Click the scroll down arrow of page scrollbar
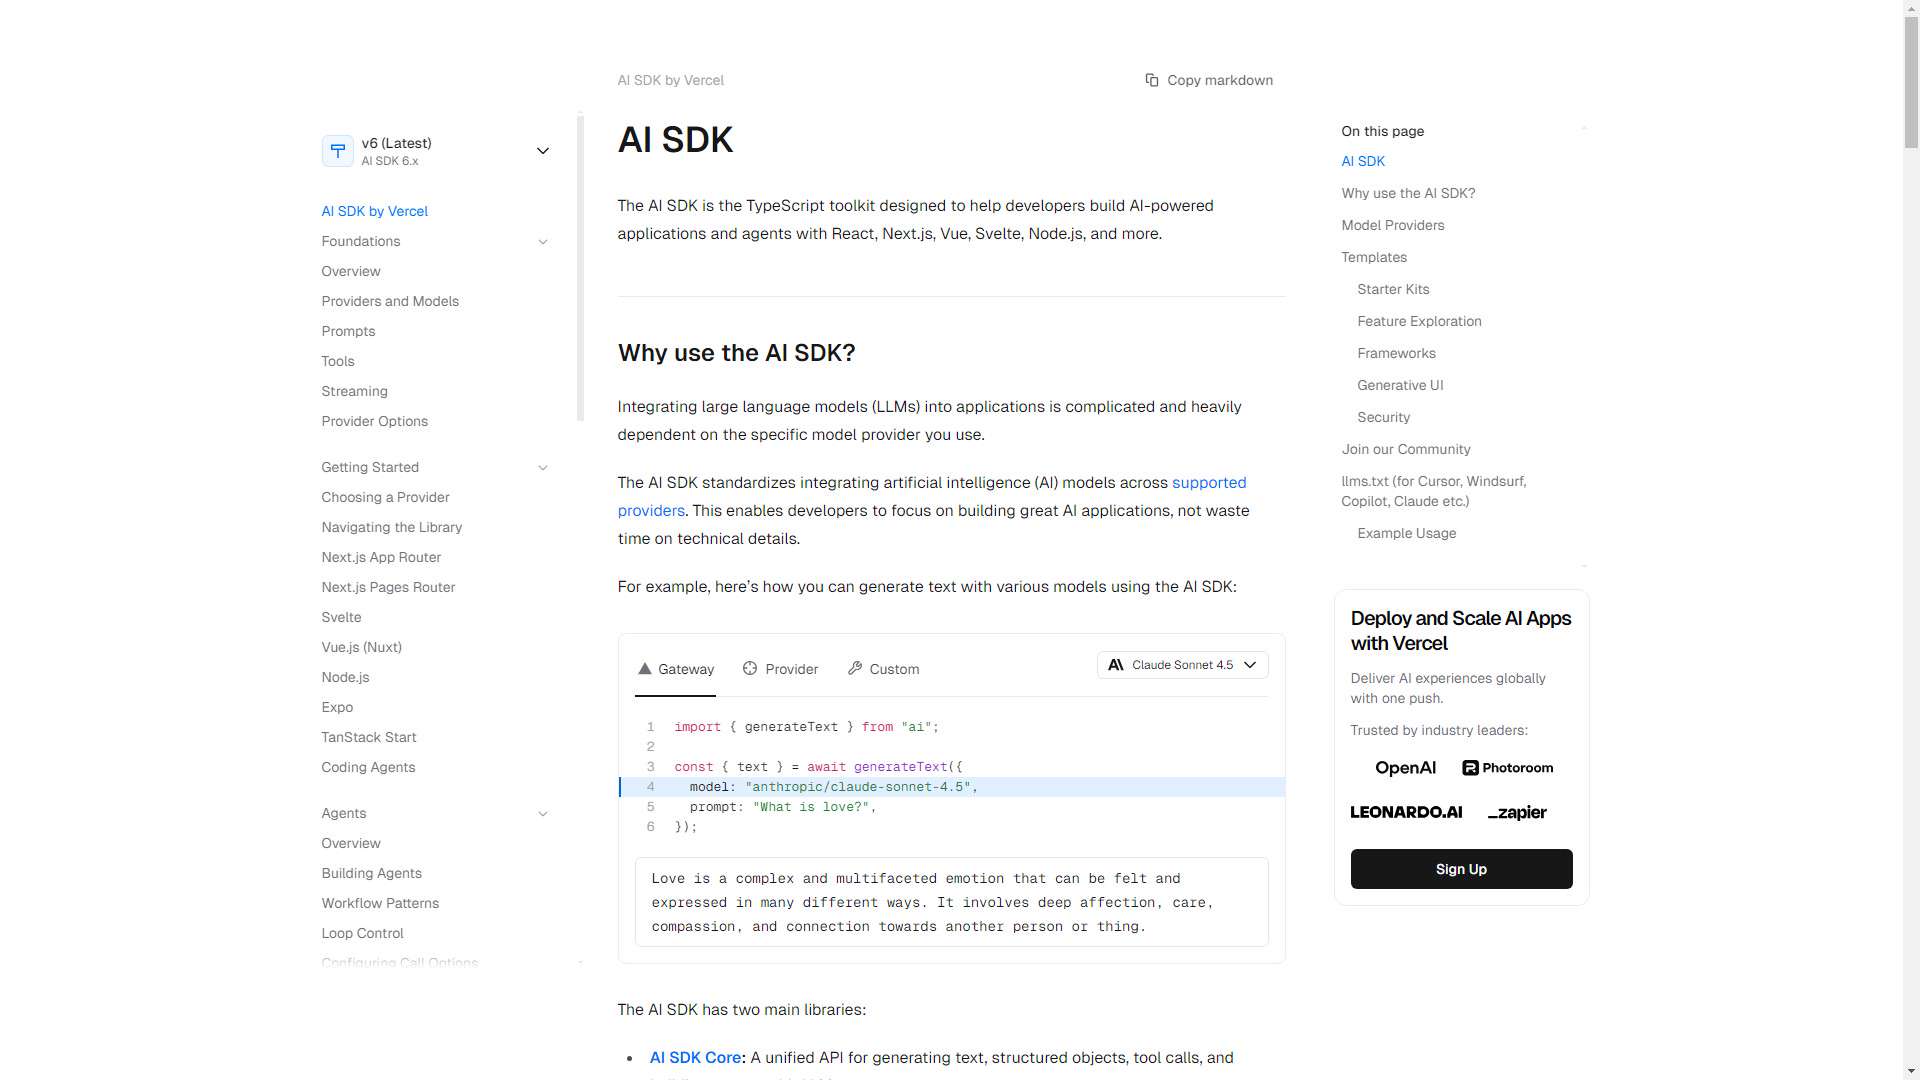 1911,1071
